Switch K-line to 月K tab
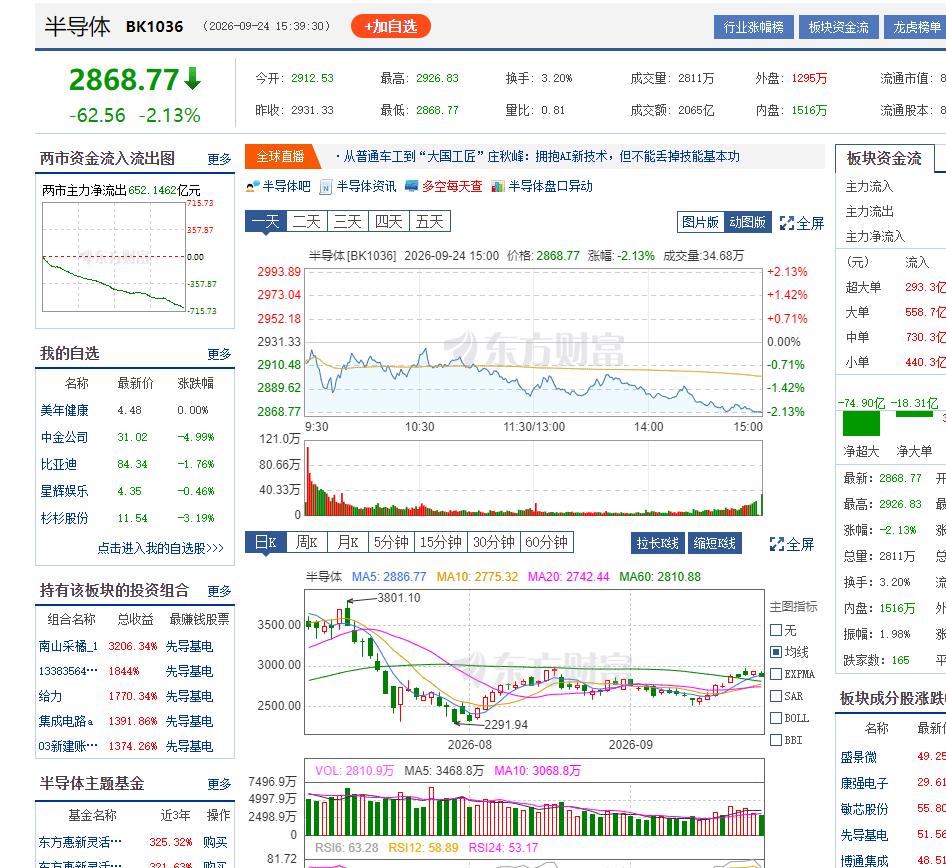Screen dimensions: 946x868 click(348, 542)
